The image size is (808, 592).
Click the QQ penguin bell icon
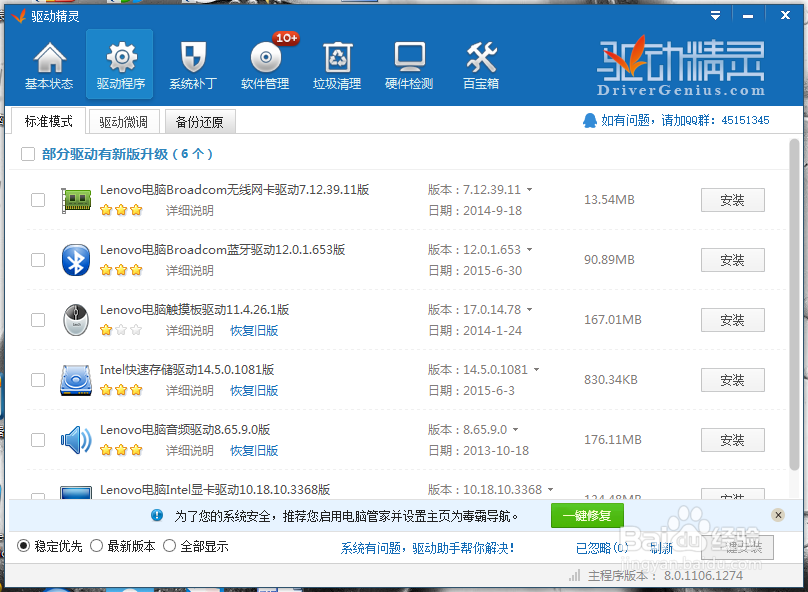[x=590, y=121]
